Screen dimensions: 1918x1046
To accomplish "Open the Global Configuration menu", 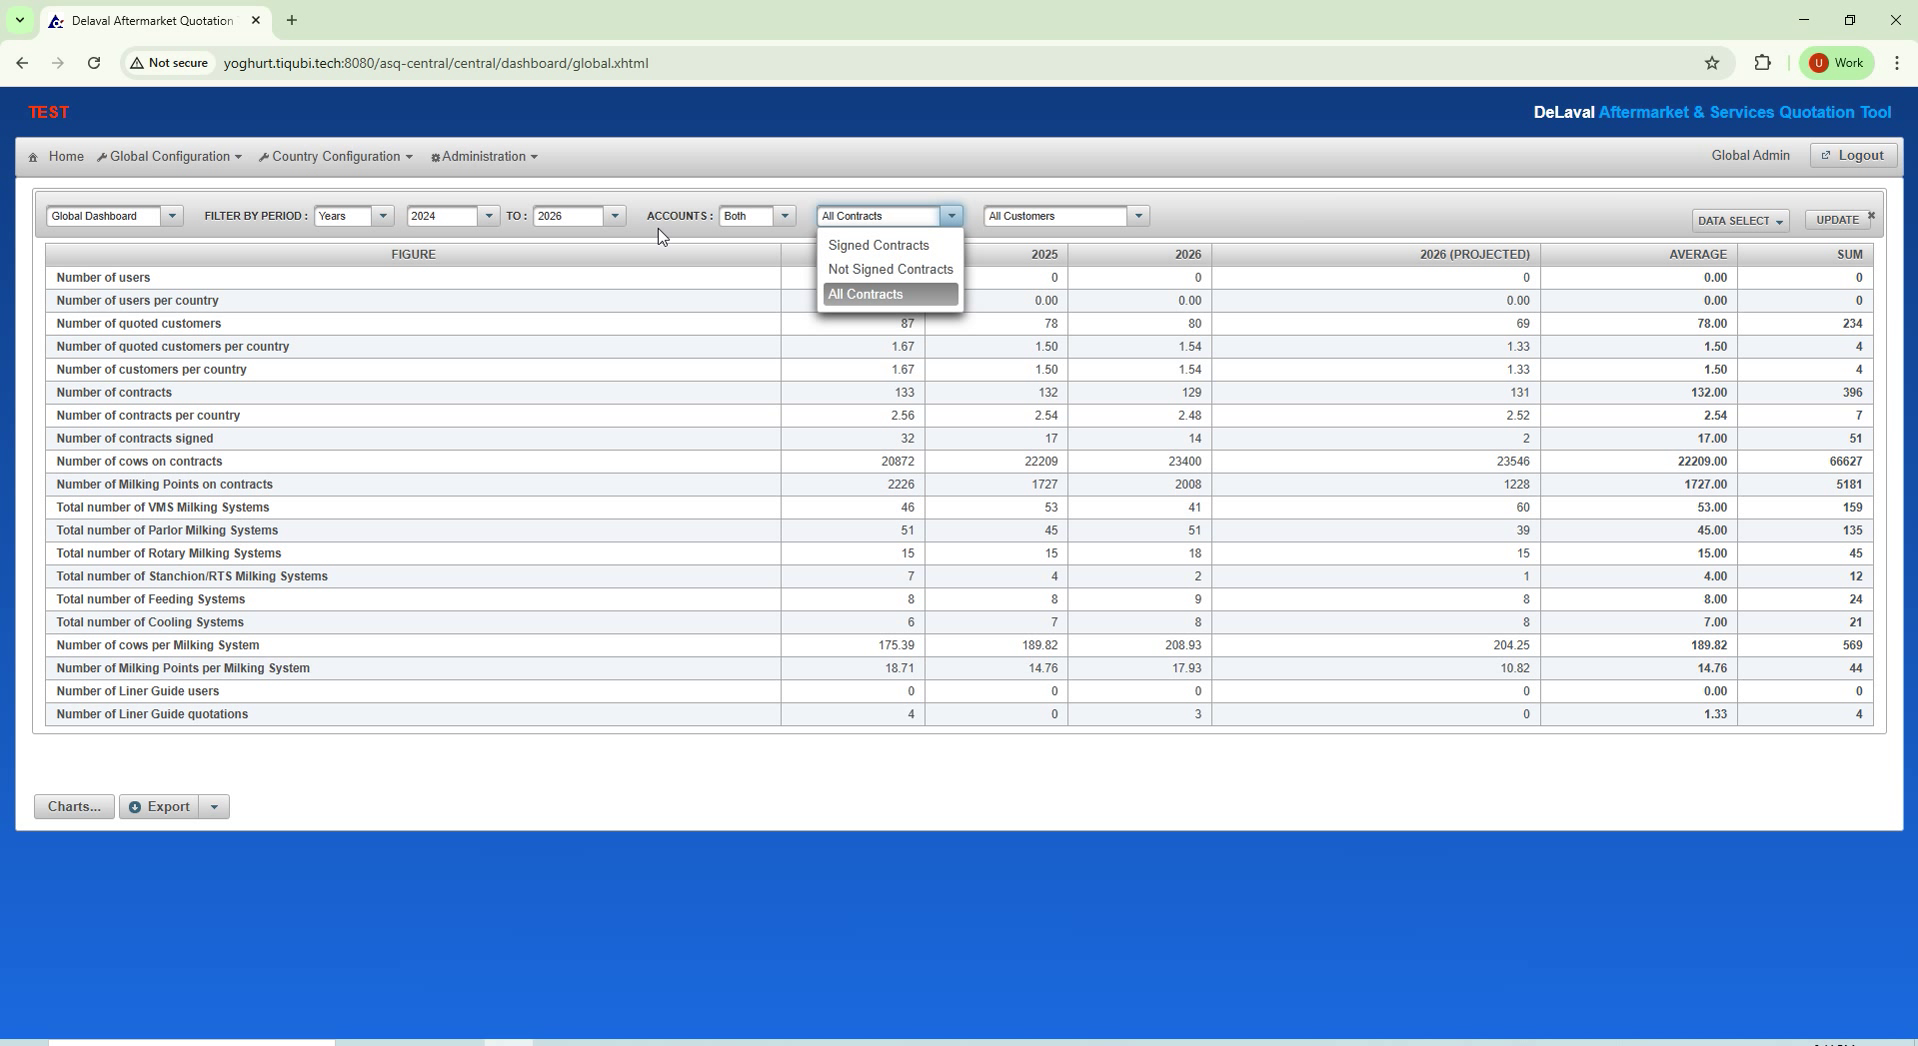I will (170, 157).
